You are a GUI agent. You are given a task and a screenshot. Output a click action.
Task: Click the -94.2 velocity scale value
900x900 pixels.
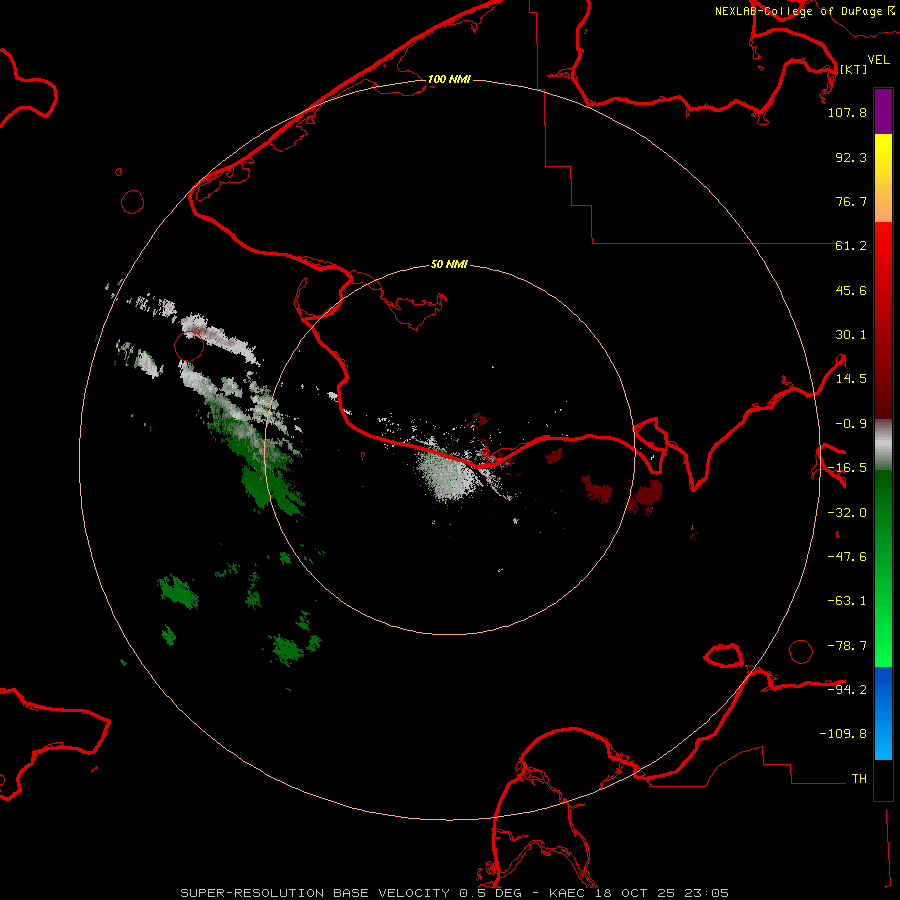pos(847,689)
